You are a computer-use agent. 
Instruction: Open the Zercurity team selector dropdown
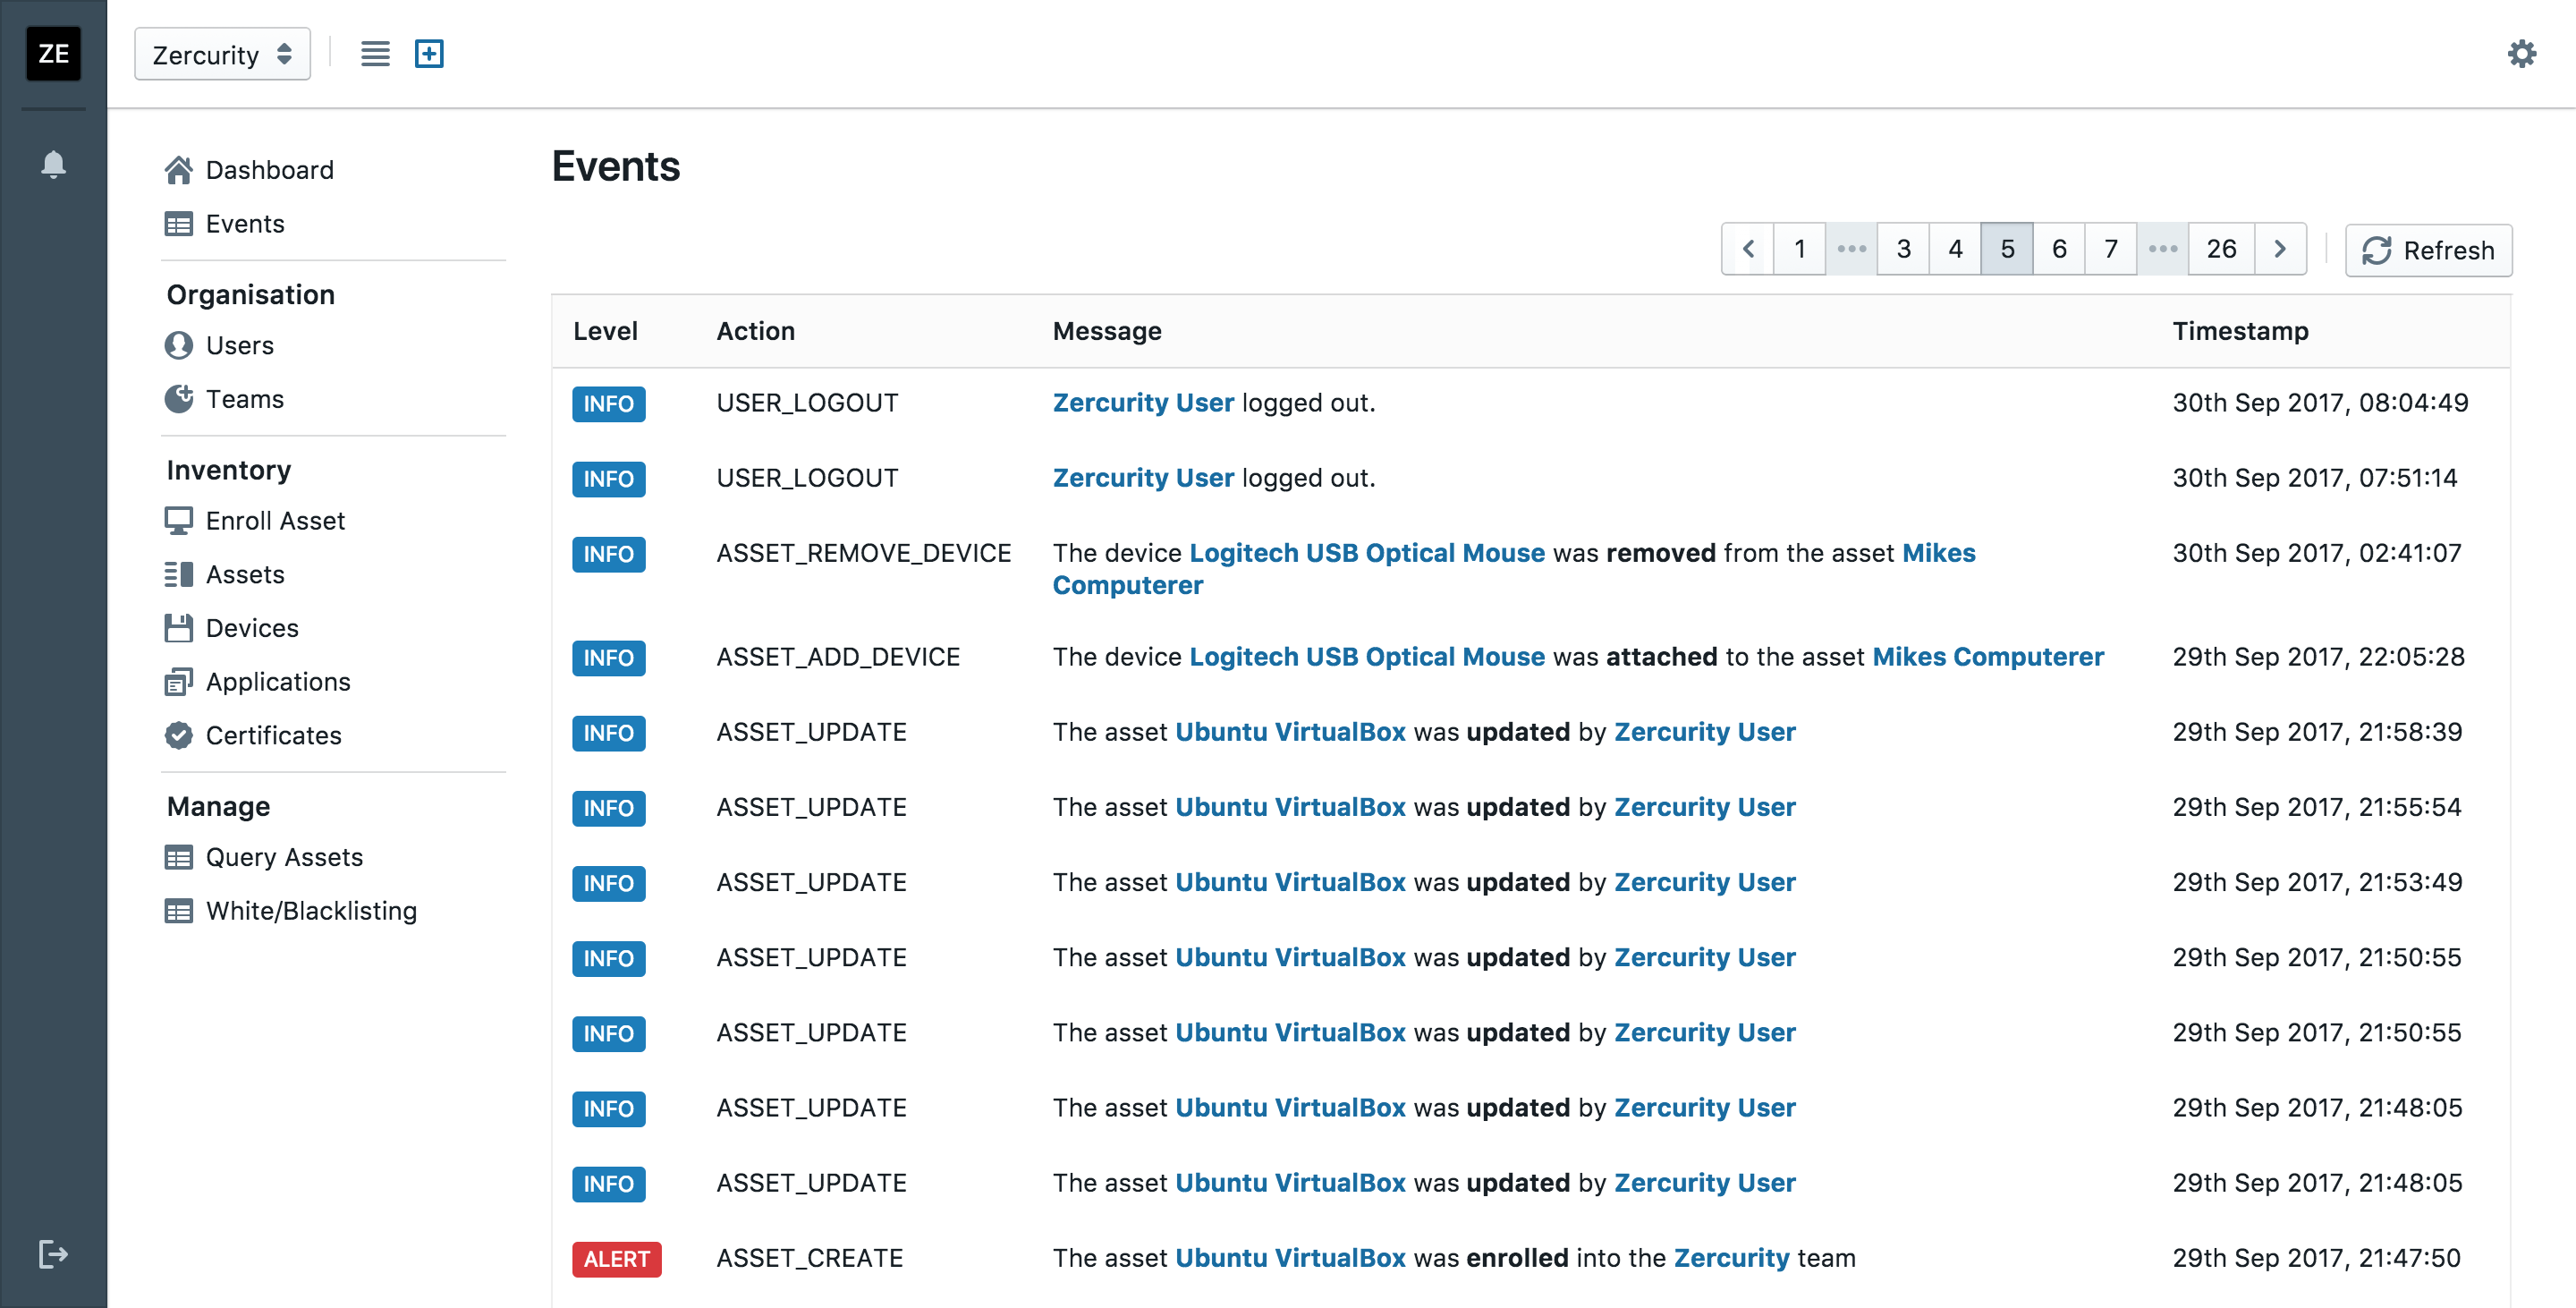click(222, 54)
